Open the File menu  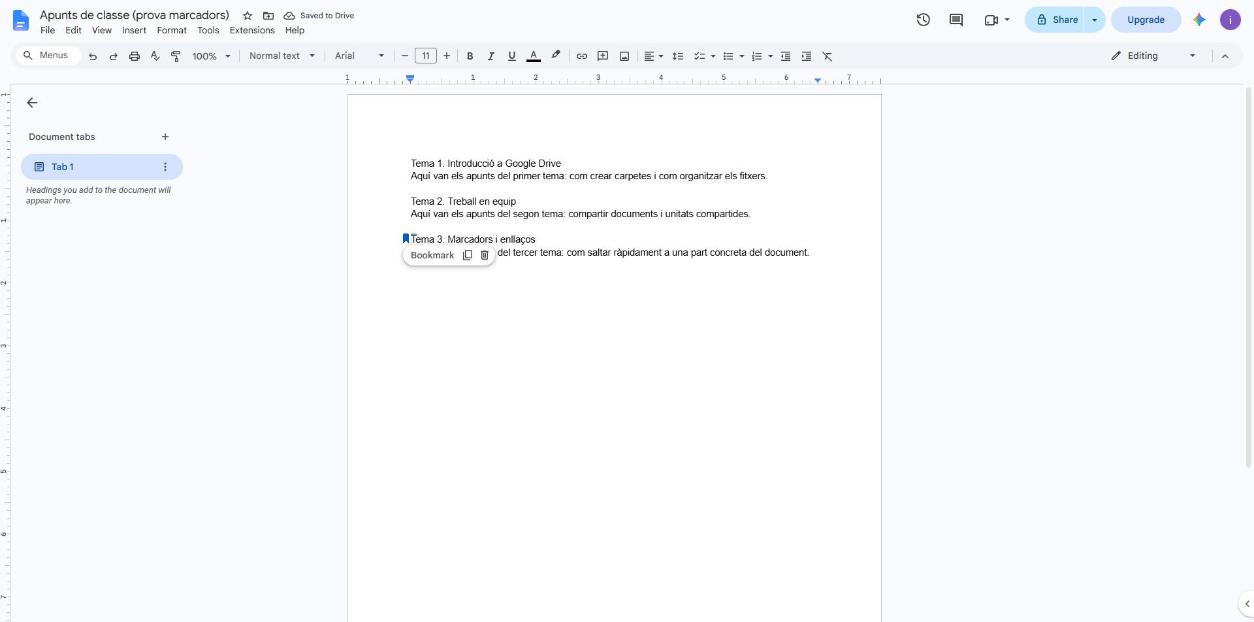47,30
